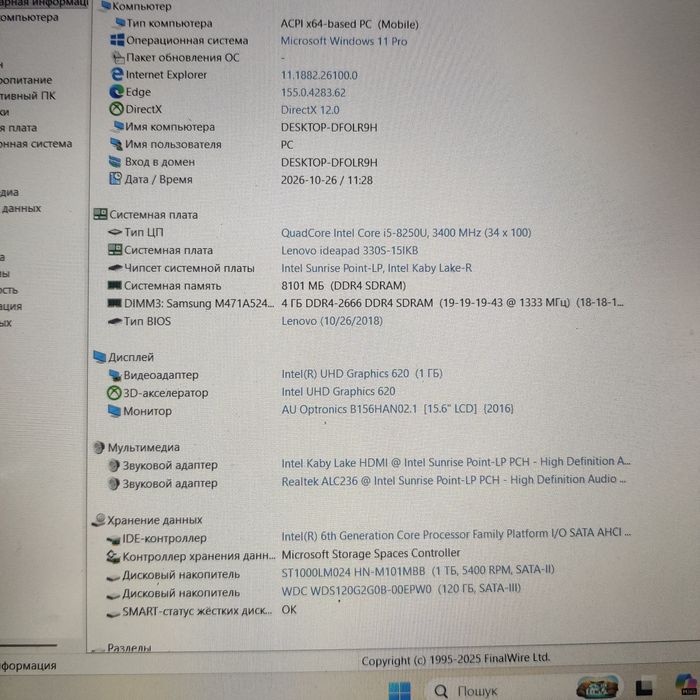The image size is (700, 700).
Task: Click the icon beside 3D-акселератор
Action: 114,392
